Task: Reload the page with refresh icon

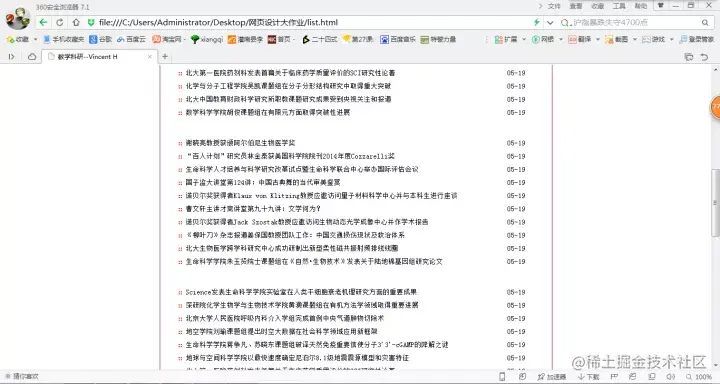Action: point(60,22)
